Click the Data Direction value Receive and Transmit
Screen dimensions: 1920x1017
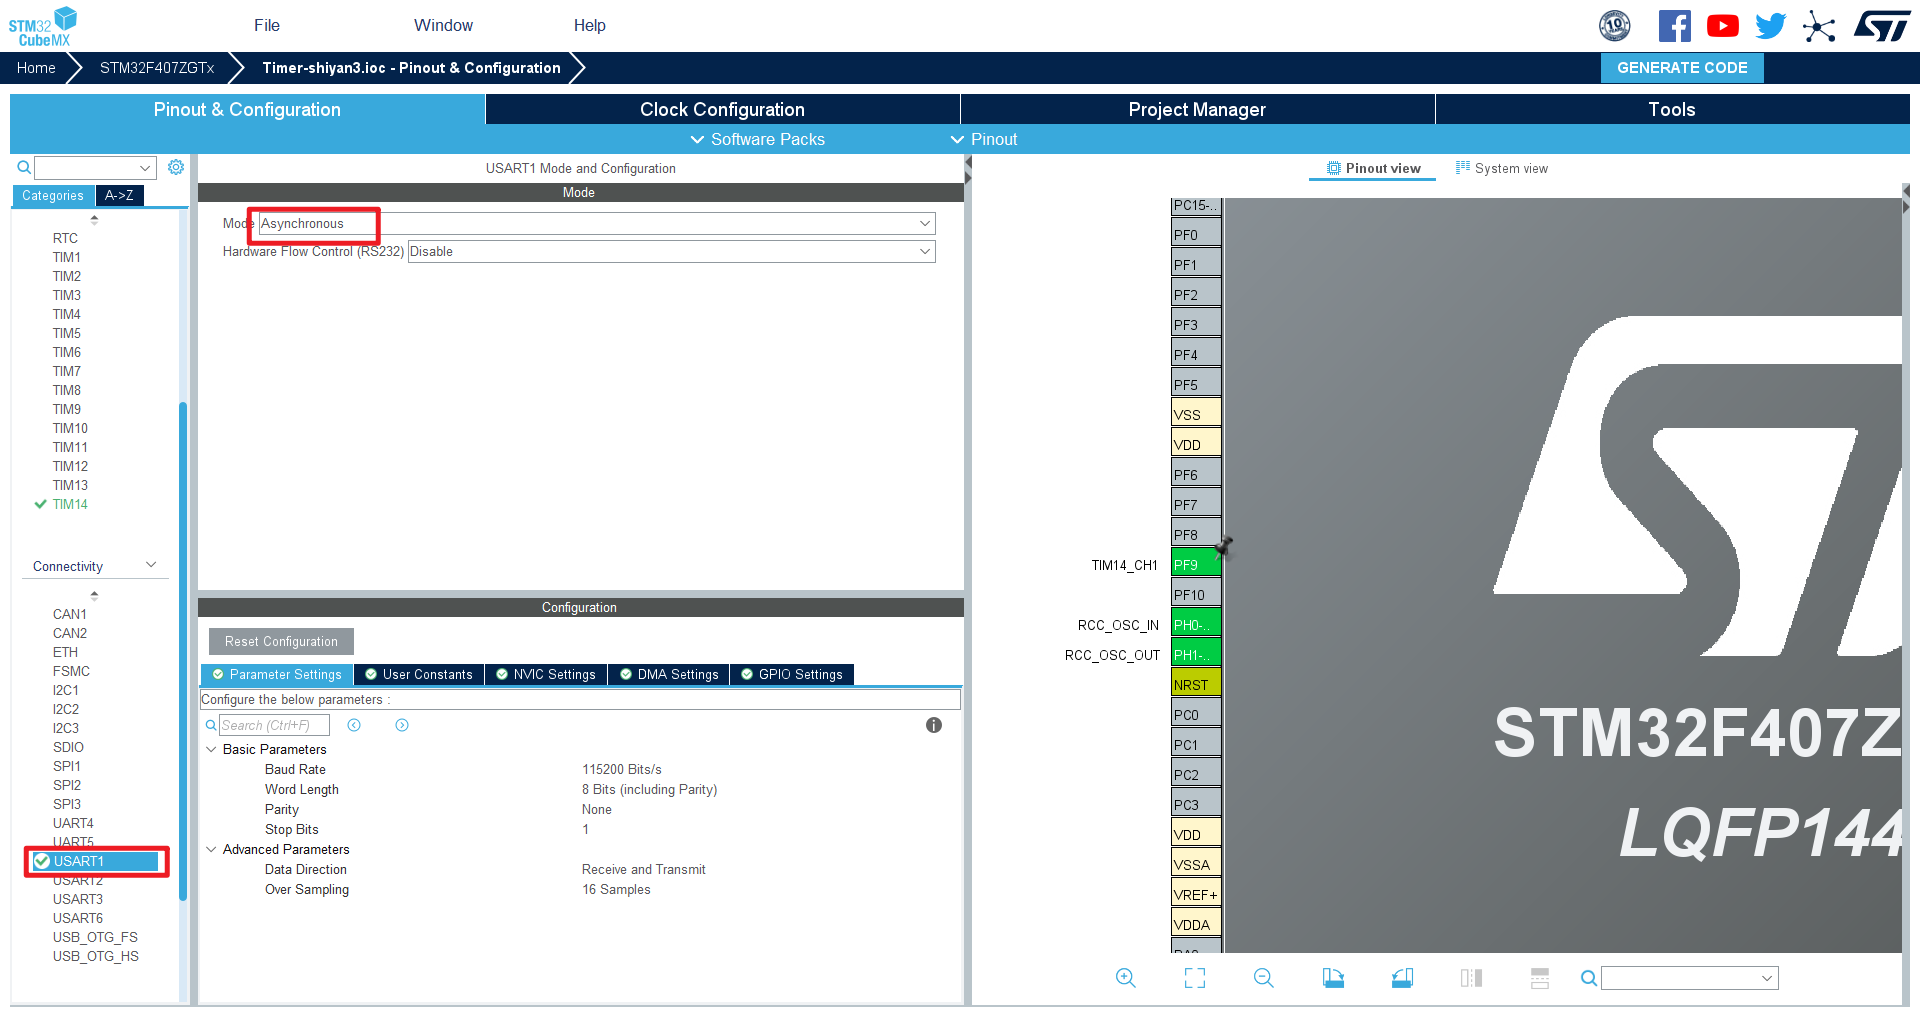click(644, 869)
